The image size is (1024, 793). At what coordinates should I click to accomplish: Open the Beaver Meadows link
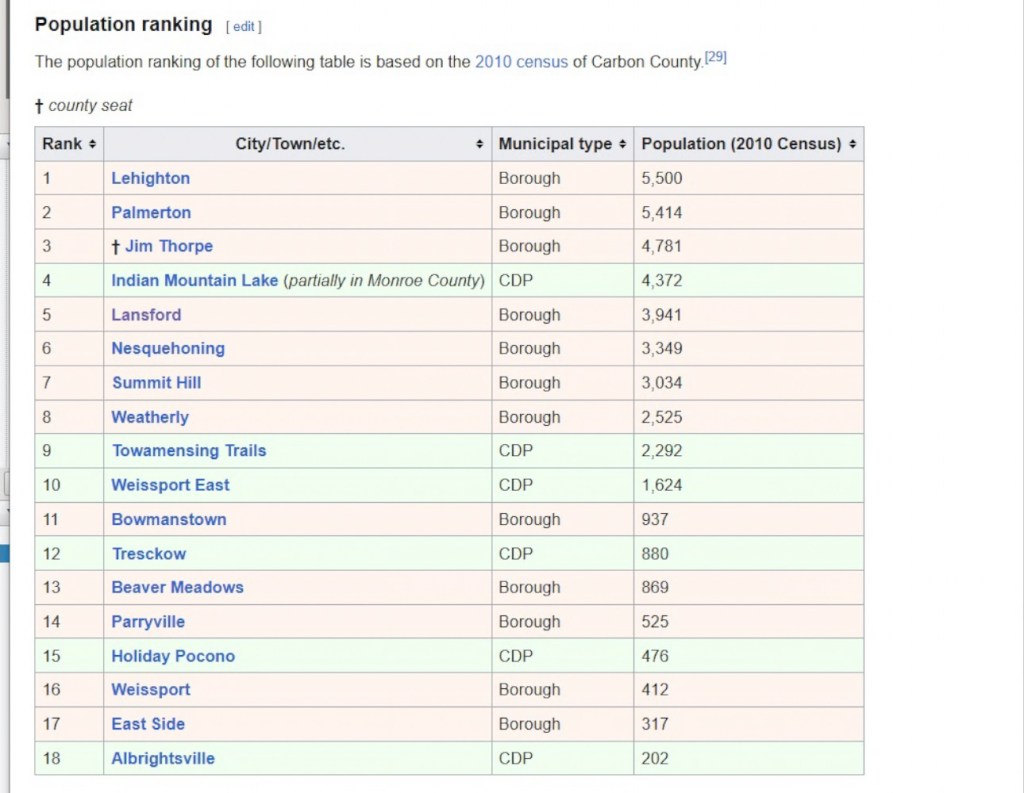[x=177, y=587]
